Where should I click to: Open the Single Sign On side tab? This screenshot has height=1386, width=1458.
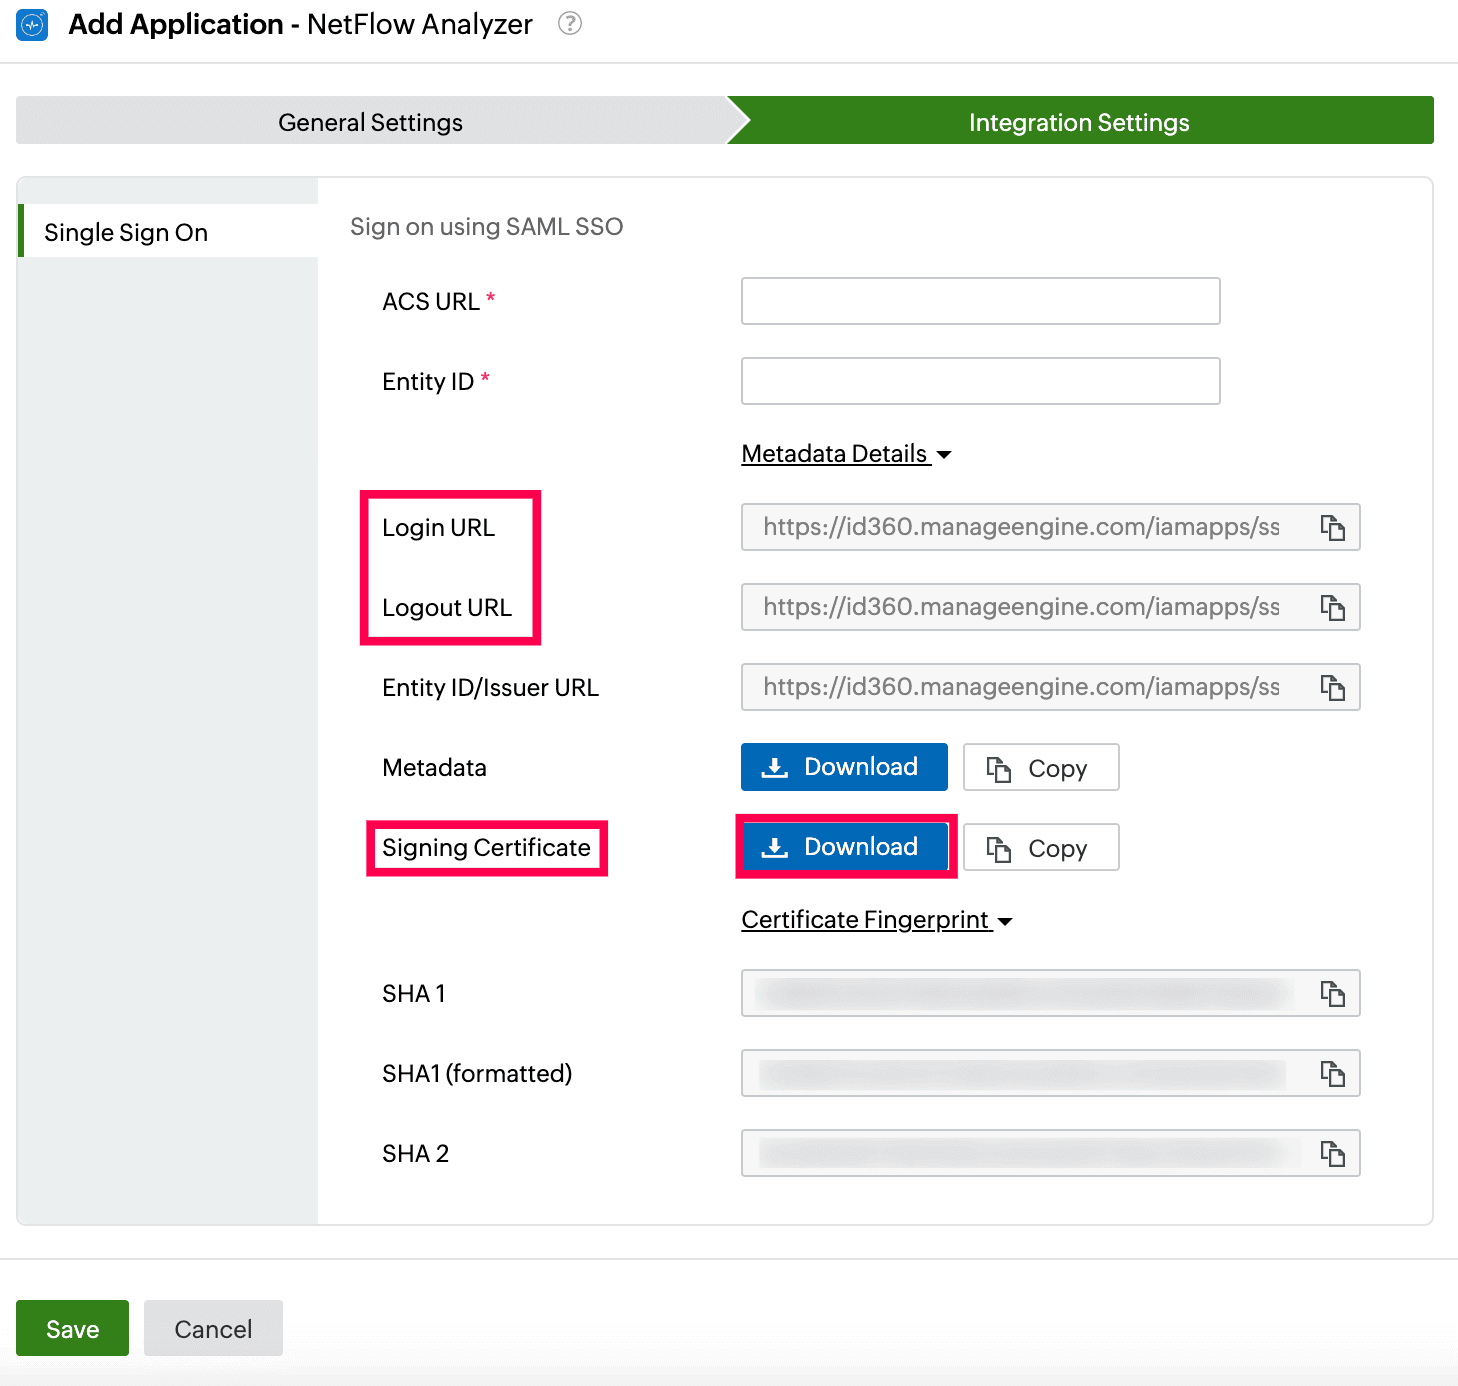[168, 232]
